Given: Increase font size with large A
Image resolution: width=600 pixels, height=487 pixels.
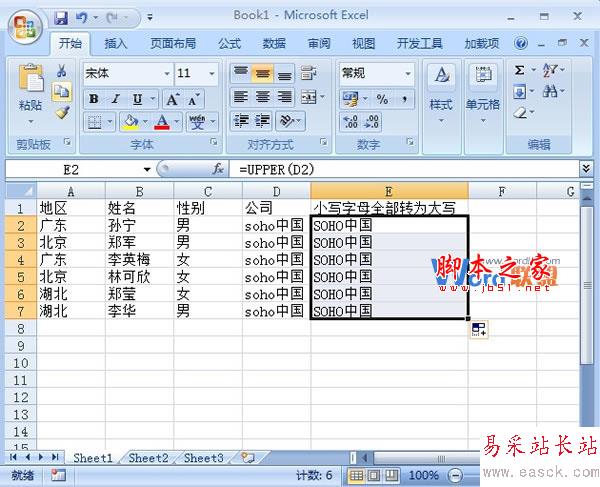Looking at the screenshot, I should [172, 99].
